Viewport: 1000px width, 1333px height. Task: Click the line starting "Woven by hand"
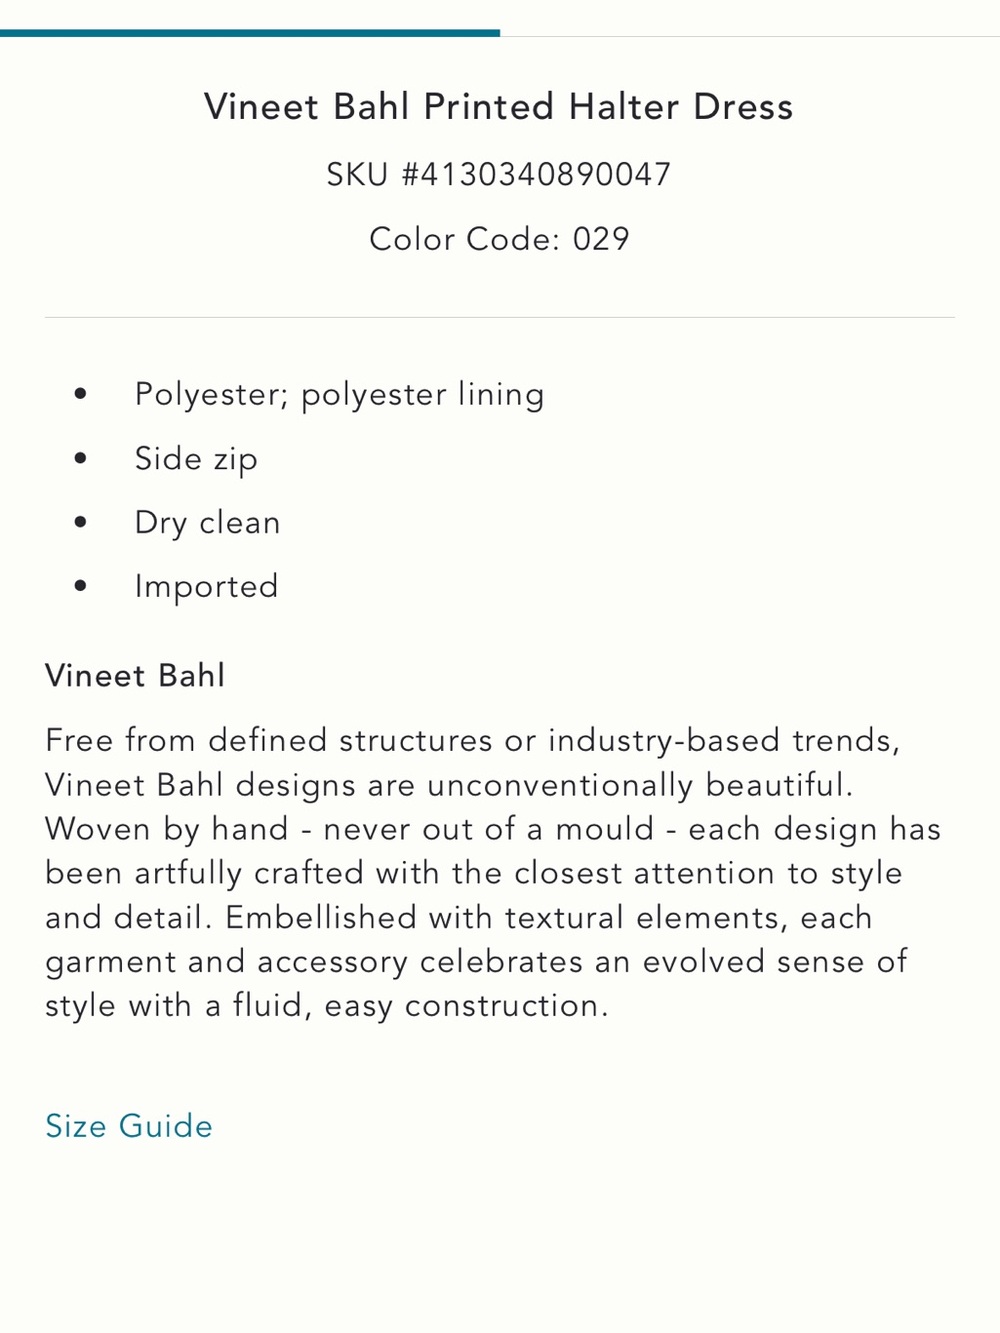click(x=493, y=828)
